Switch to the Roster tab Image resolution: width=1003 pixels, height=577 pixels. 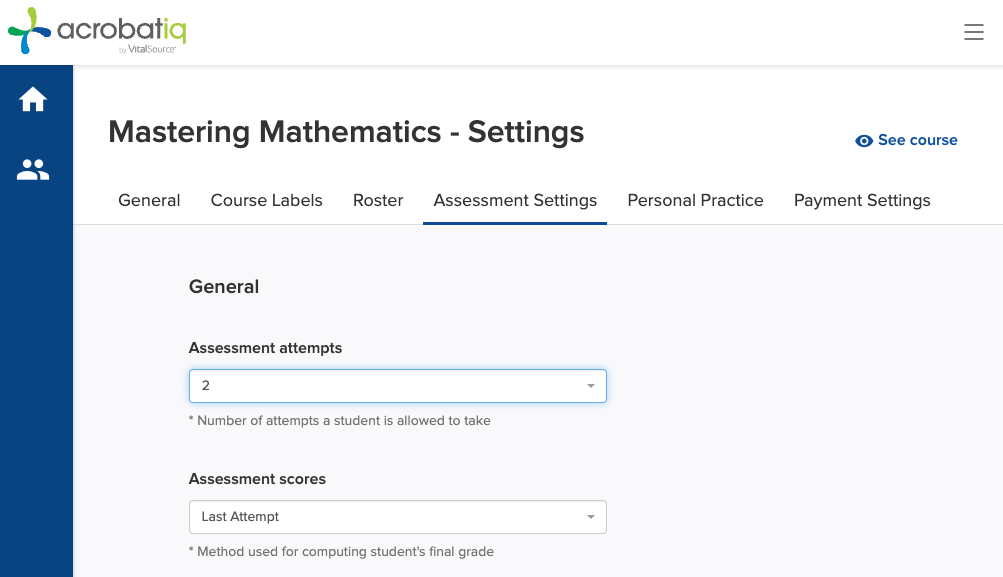378,200
